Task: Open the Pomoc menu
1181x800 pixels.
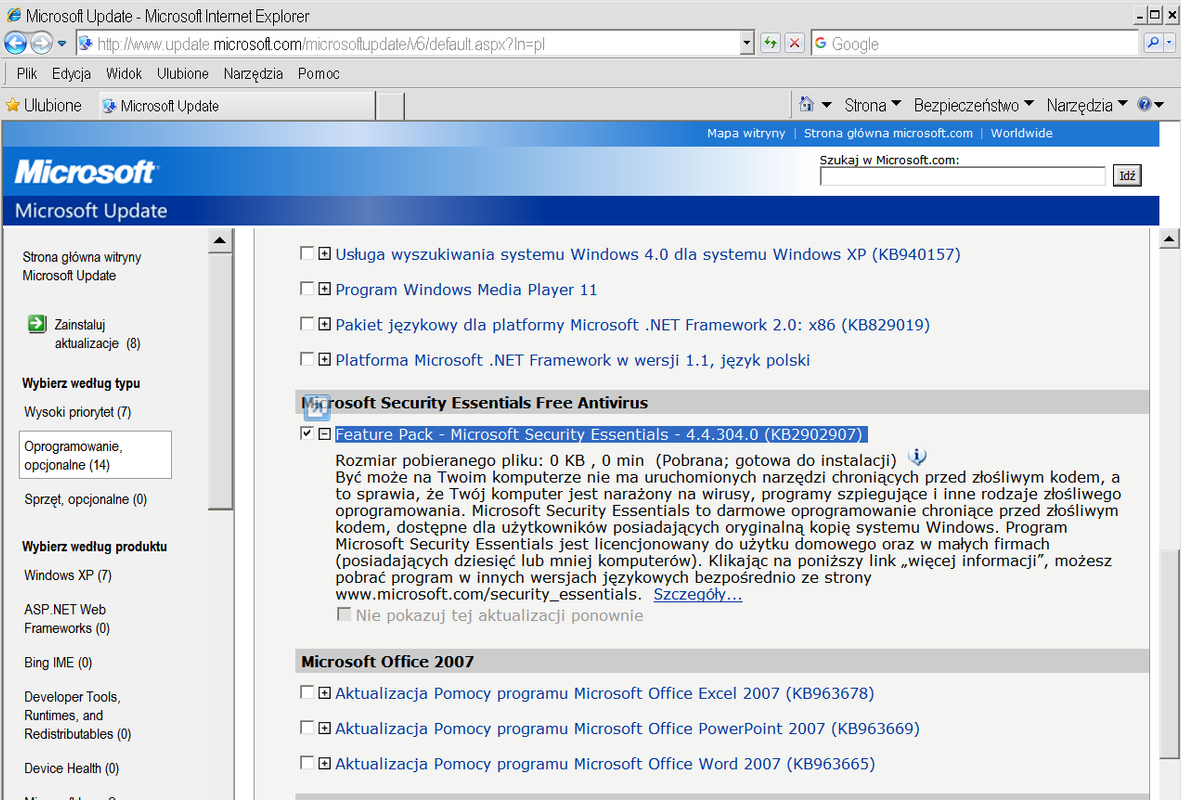Action: point(319,73)
